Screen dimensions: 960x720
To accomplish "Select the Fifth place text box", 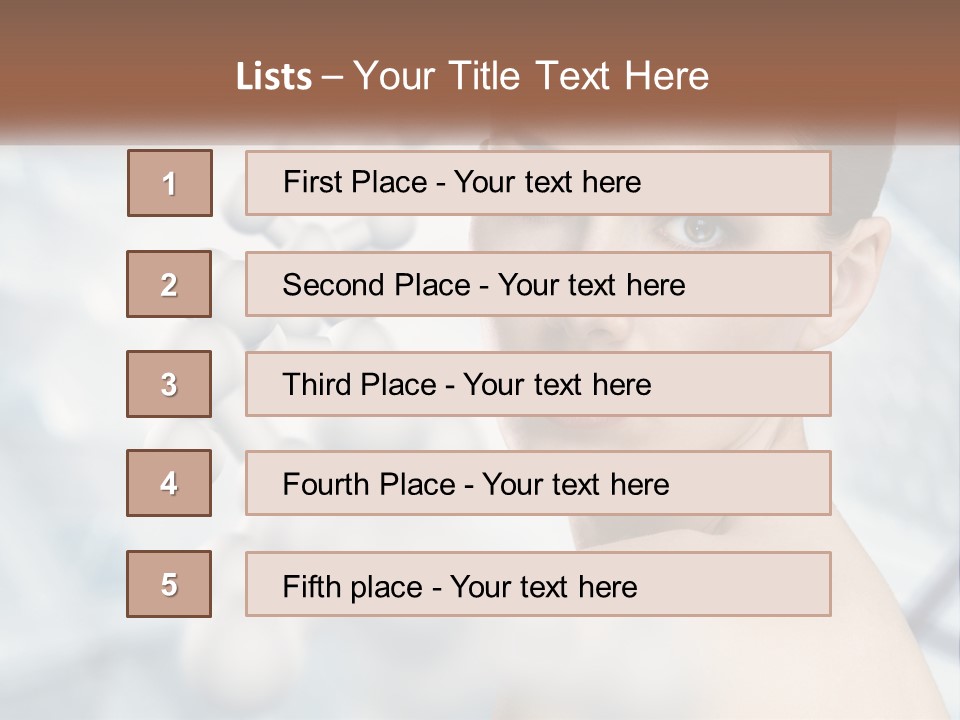I will coord(538,584).
